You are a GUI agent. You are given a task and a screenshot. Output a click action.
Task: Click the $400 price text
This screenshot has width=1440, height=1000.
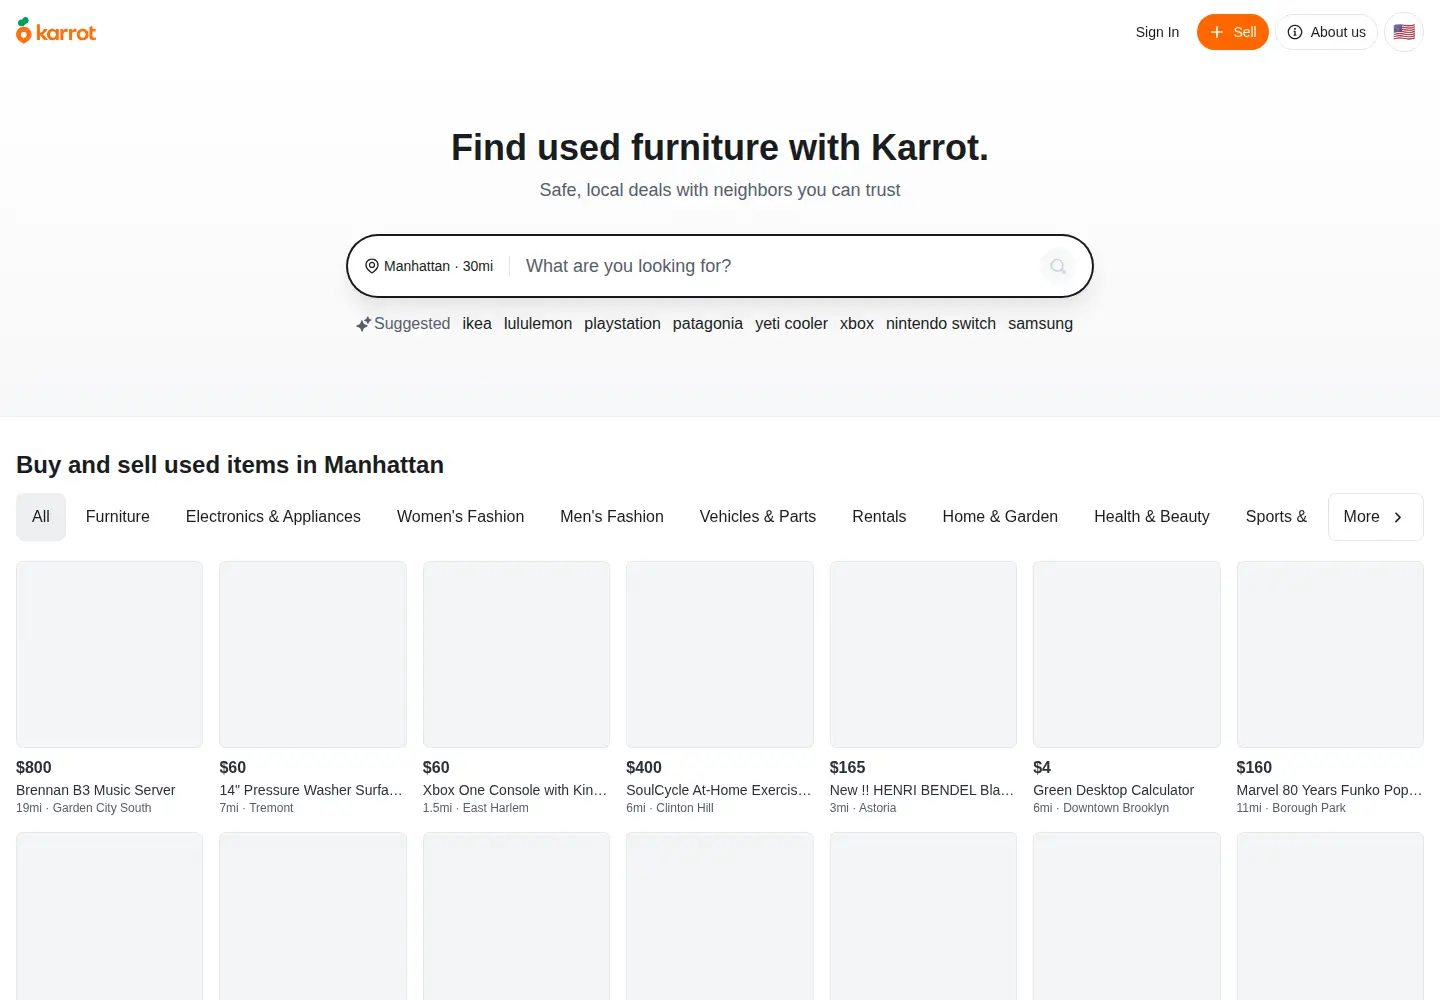point(644,767)
